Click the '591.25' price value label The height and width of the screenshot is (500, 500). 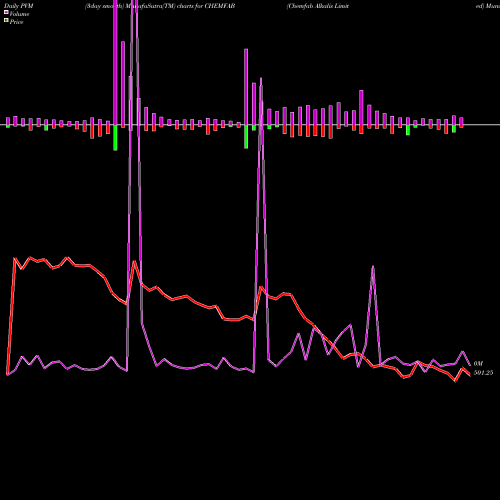coord(483,373)
